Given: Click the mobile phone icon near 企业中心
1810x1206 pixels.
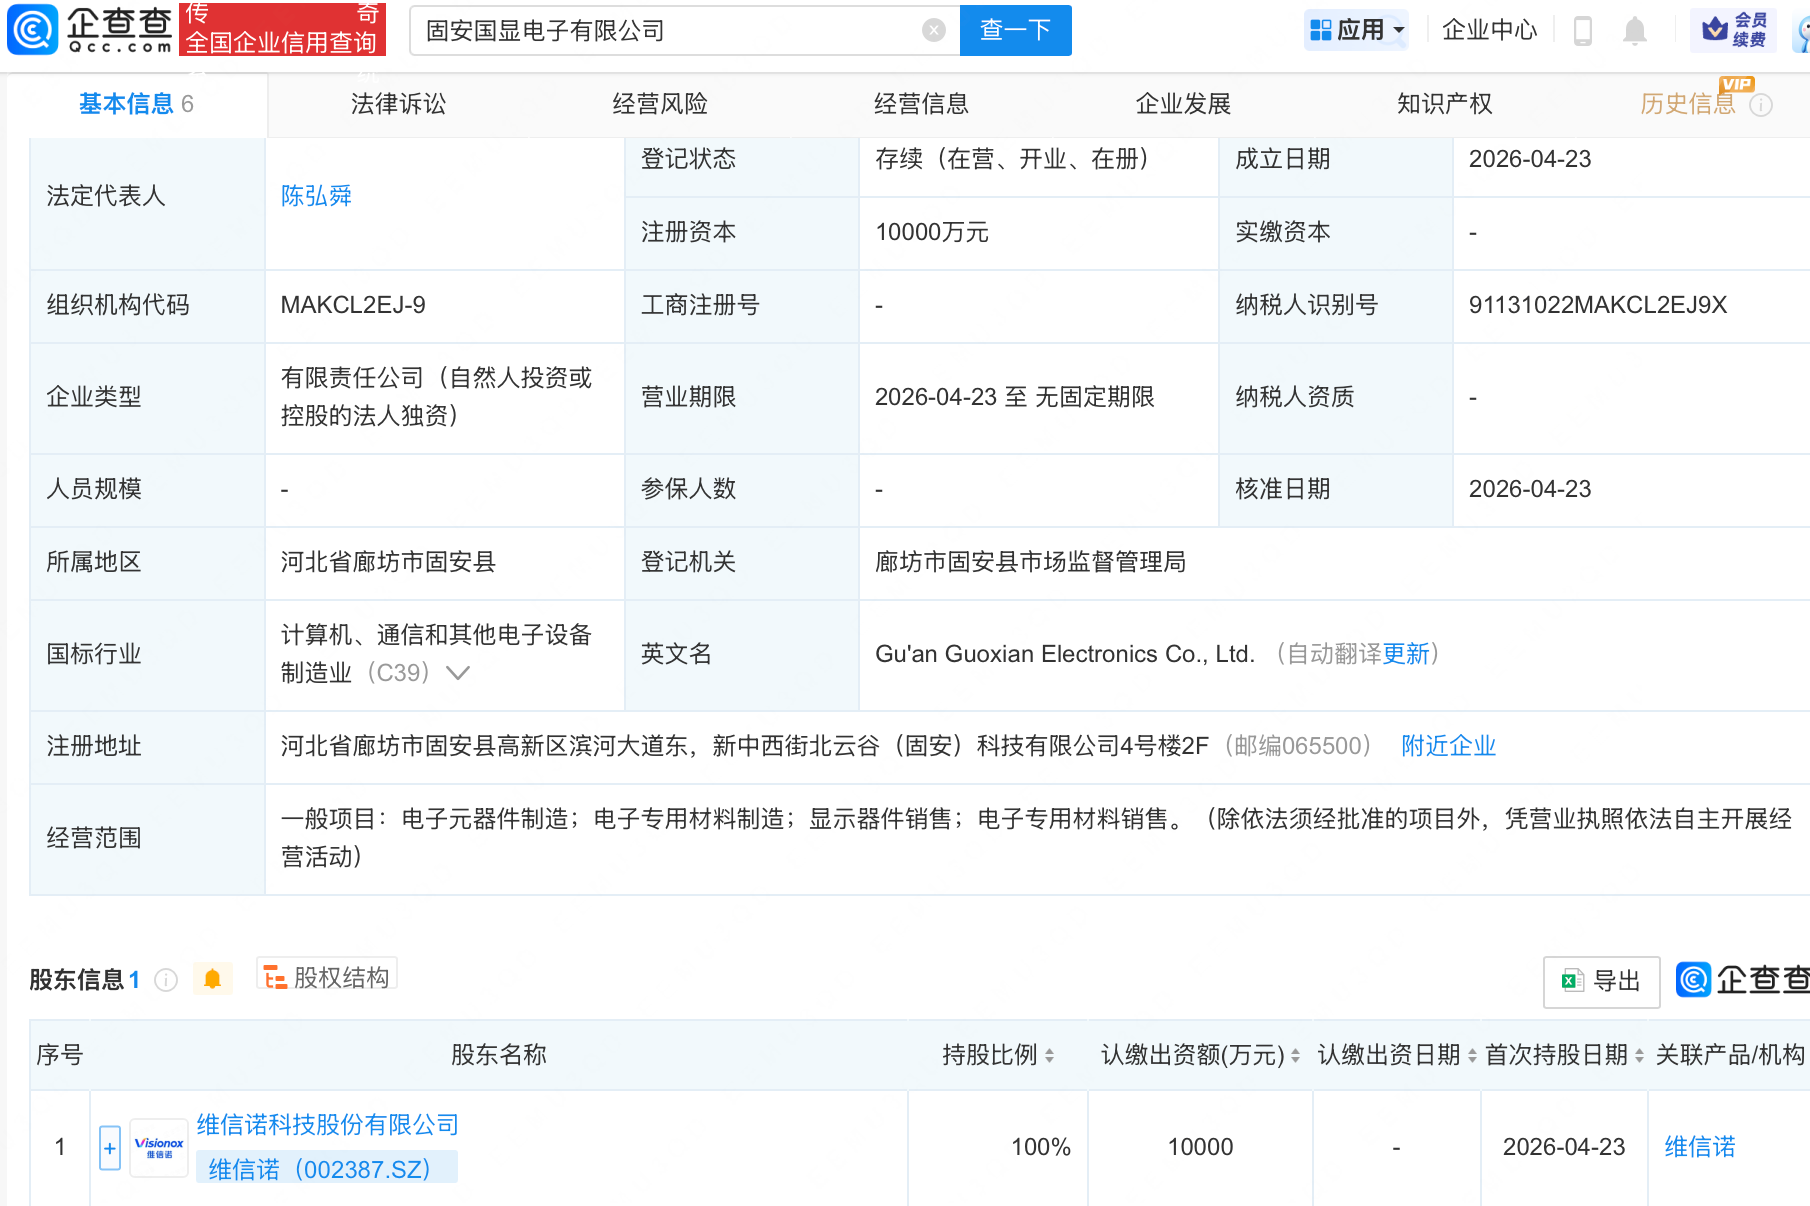Looking at the screenshot, I should pyautogui.click(x=1581, y=30).
